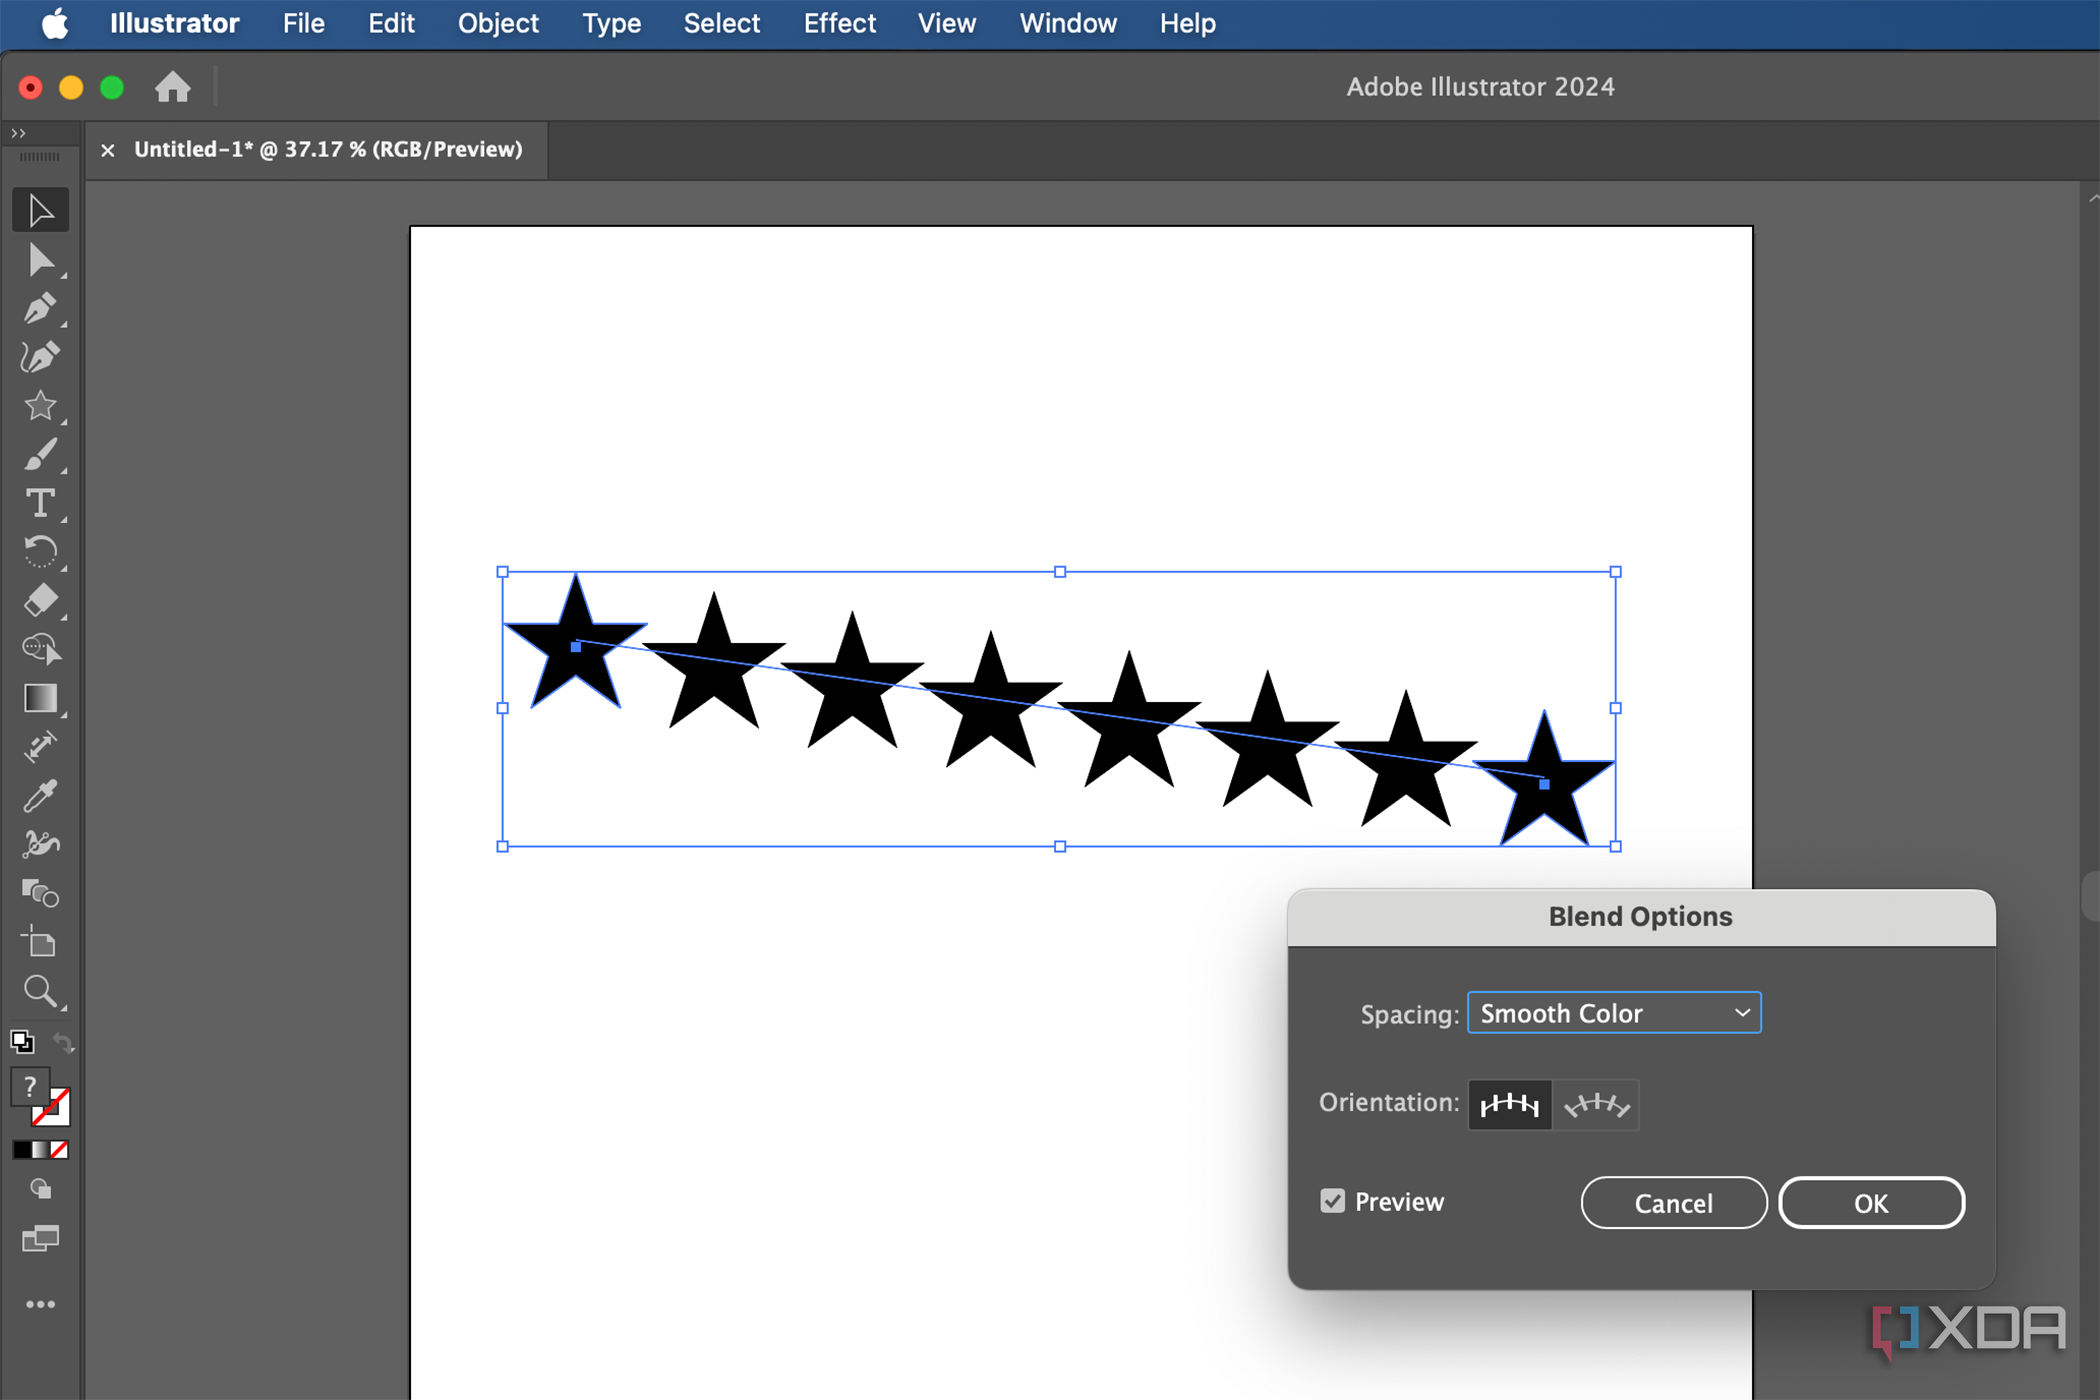Select the Direct Selection tool

pos(40,260)
